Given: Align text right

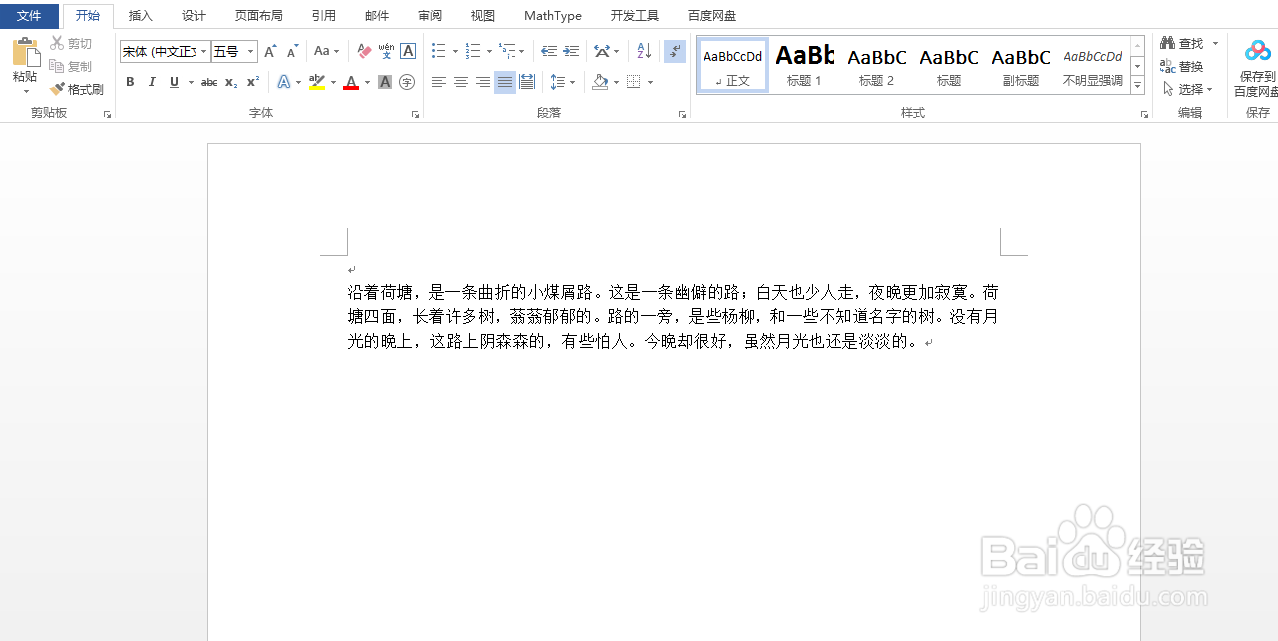Looking at the screenshot, I should coord(483,82).
